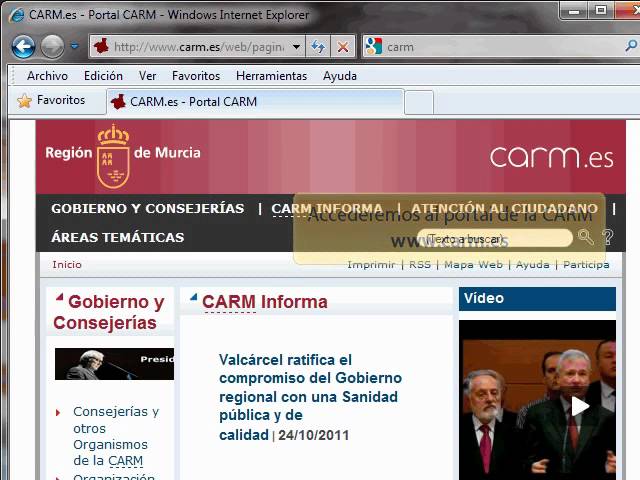Open the Valcárcel Sanidad pública news headline

pos(310,388)
